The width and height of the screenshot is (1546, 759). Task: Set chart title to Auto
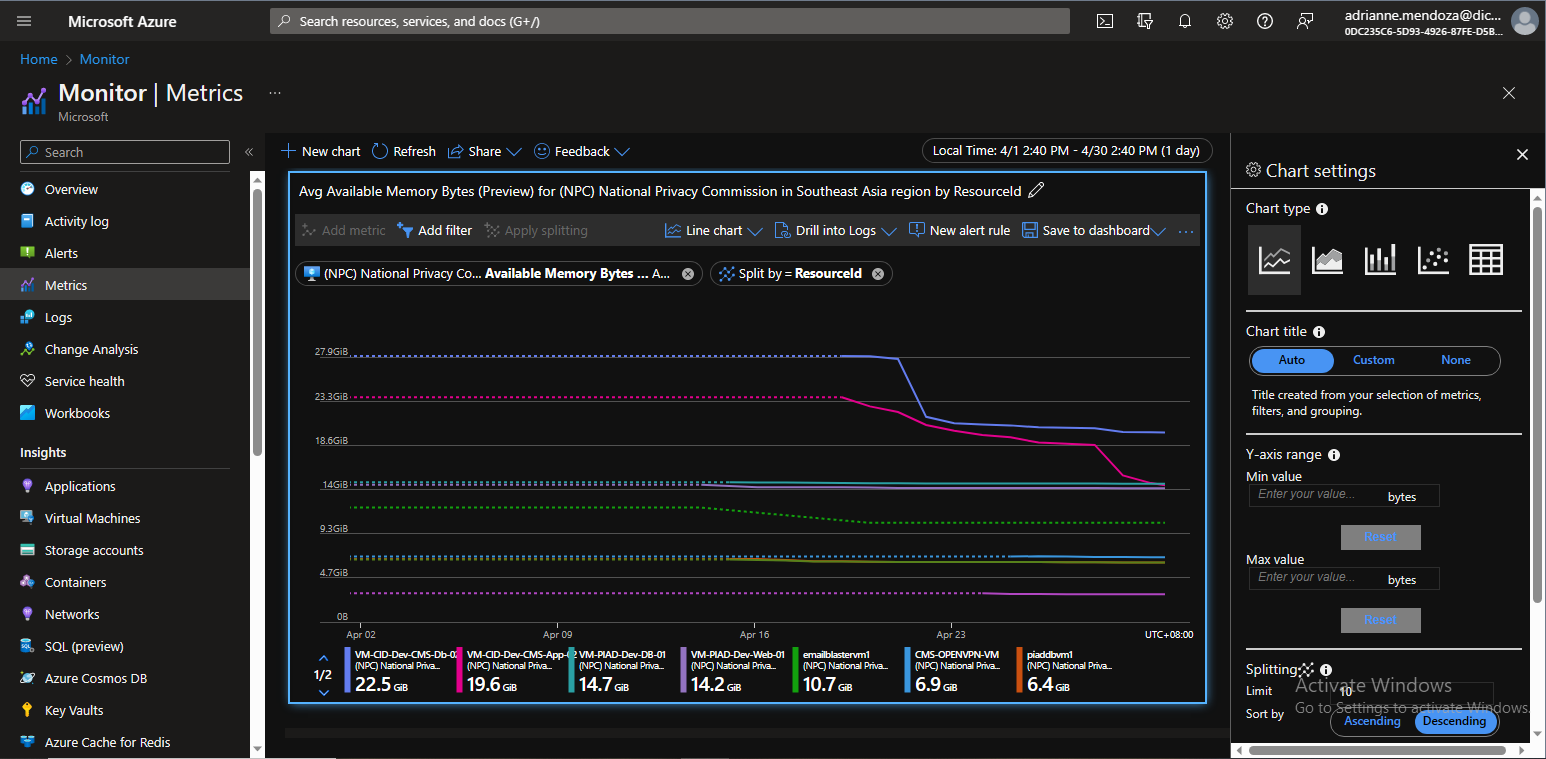click(x=1292, y=360)
